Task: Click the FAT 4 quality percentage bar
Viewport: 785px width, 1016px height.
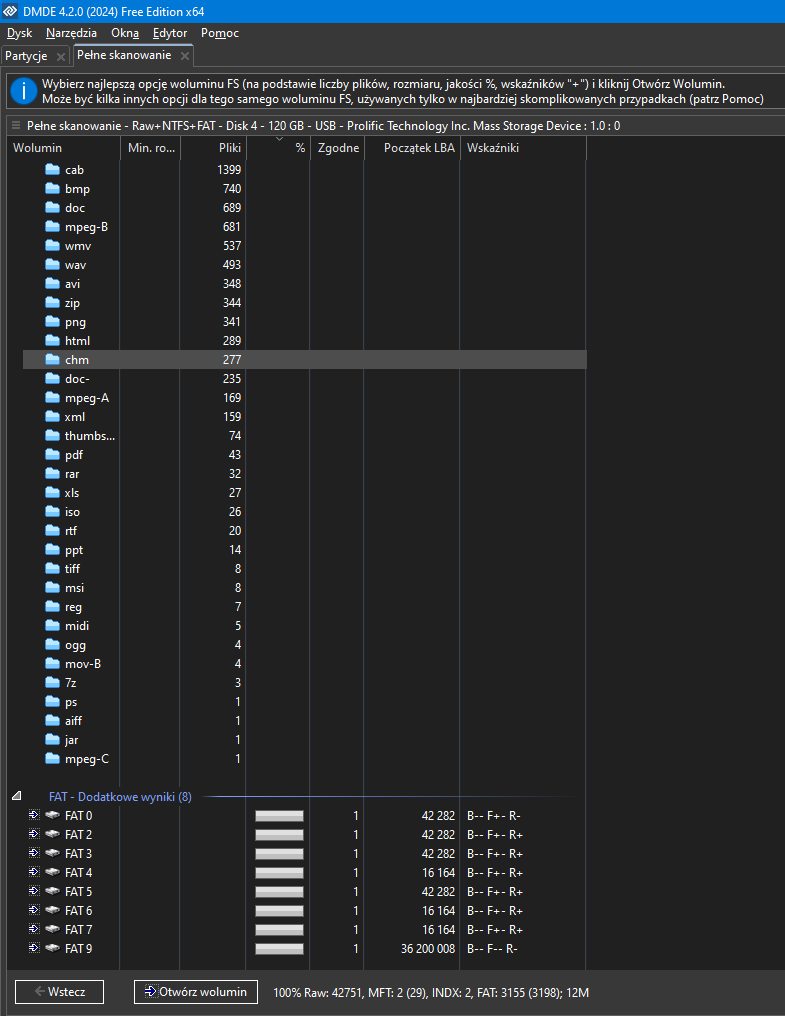Action: [279, 873]
